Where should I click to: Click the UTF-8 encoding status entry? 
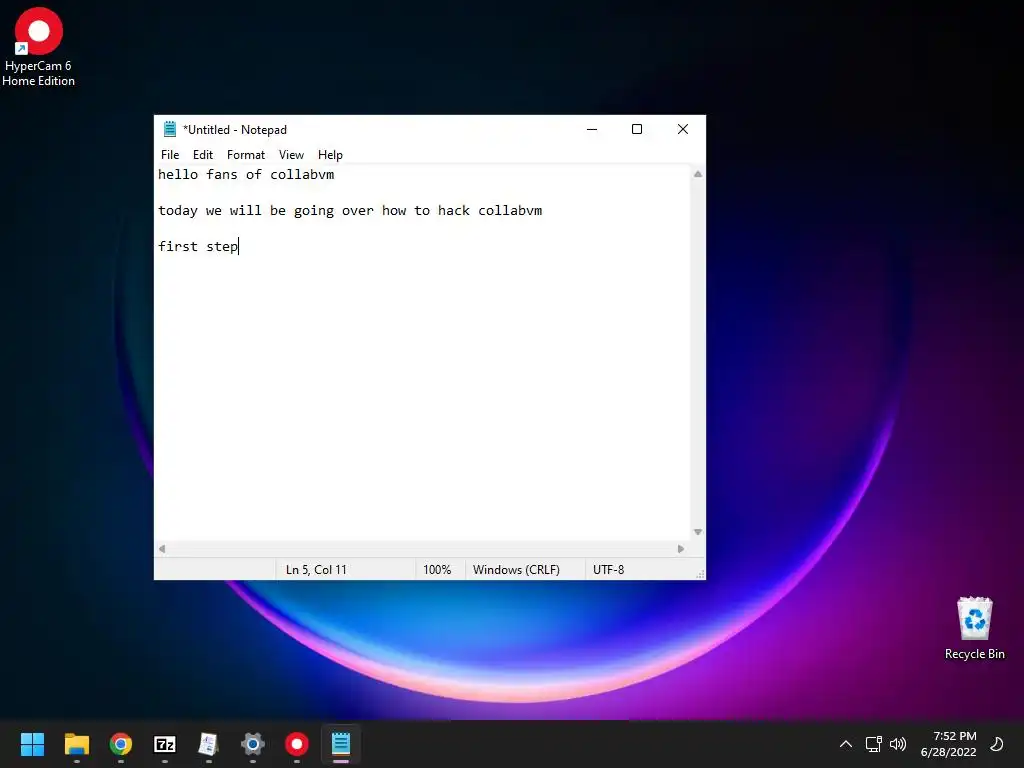pos(609,569)
